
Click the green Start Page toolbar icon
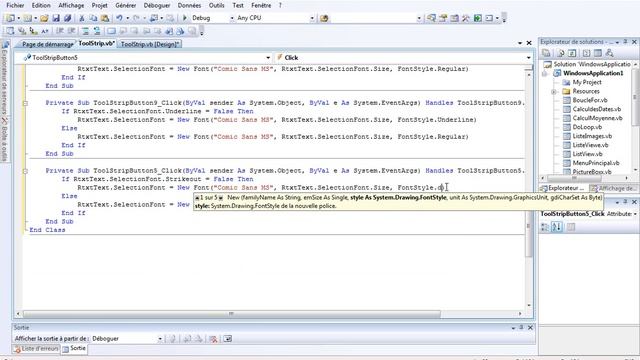click(x=478, y=18)
